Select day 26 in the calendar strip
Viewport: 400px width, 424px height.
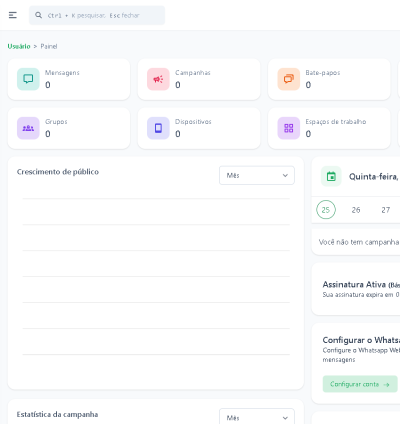click(356, 210)
